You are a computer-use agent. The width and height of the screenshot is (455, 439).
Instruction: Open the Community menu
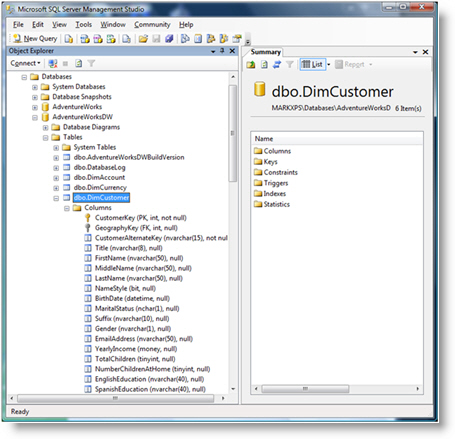click(152, 24)
